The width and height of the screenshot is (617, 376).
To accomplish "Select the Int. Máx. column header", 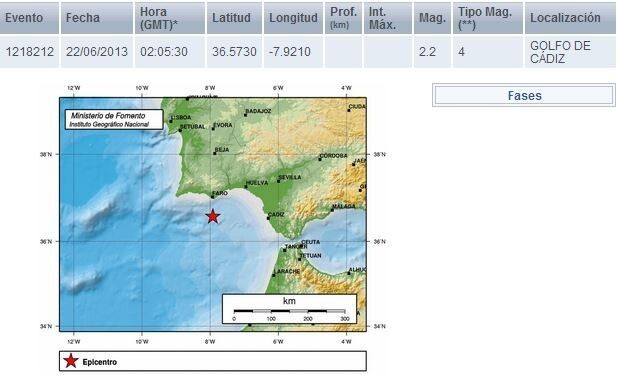I will click(388, 18).
